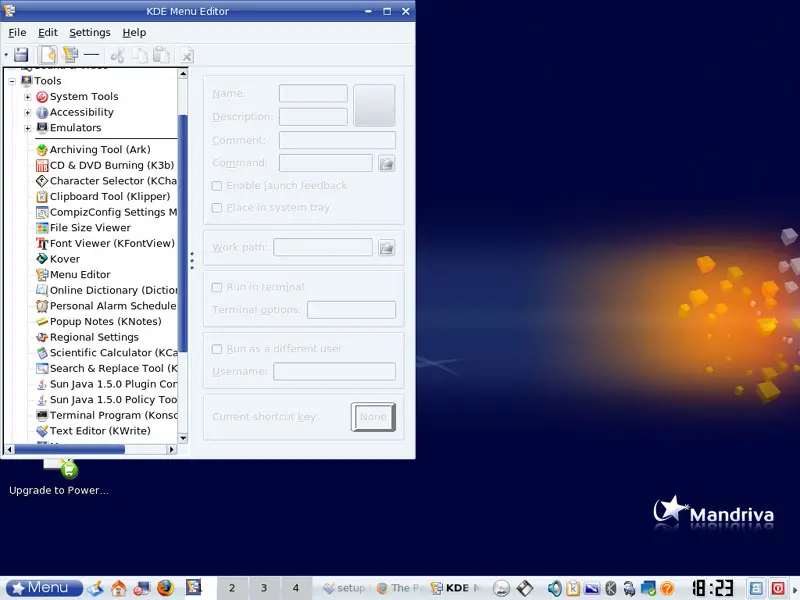This screenshot has height=600, width=800.
Task: Select Menu Editor in the tree
Action: (x=73, y=275)
